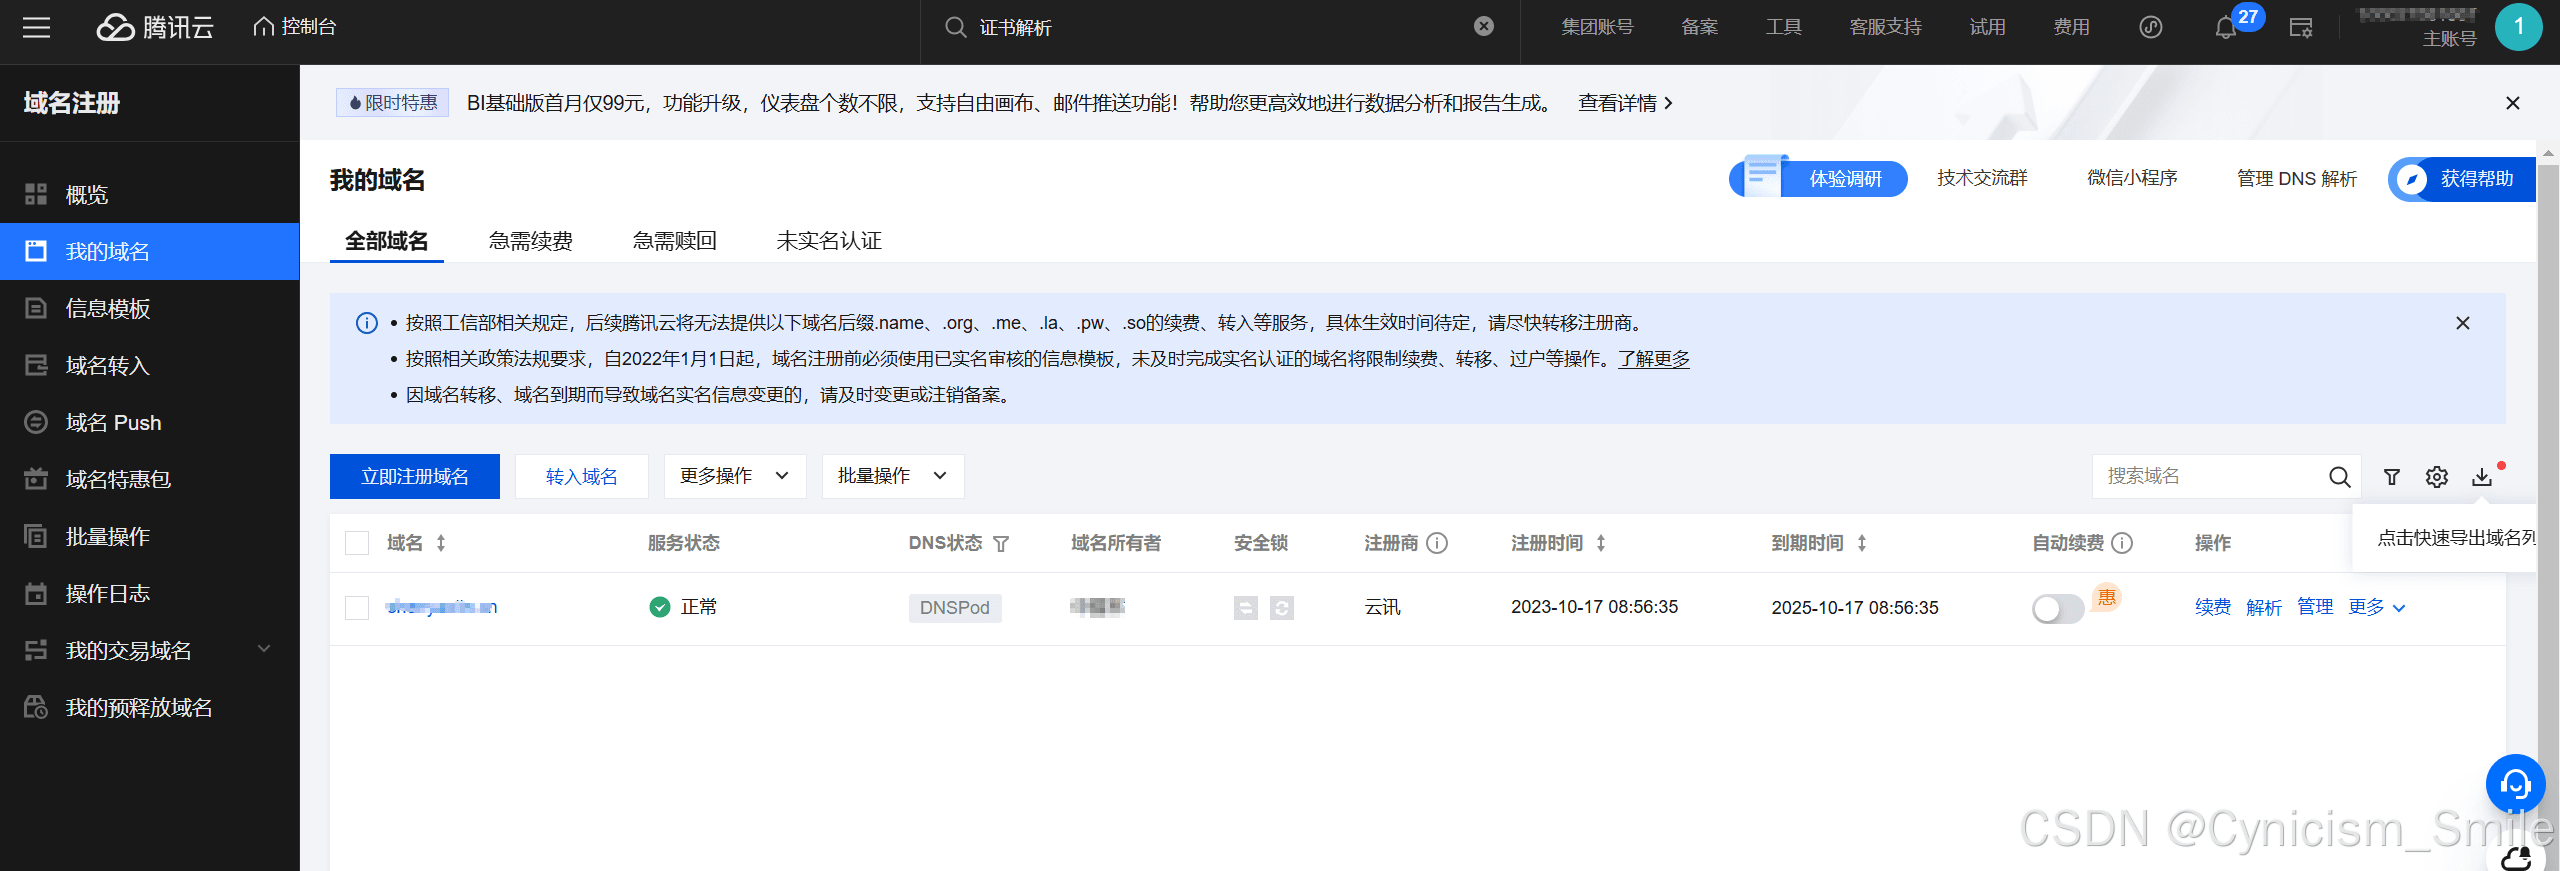Screen dimensions: 2560x871
Task: Click 转入域名 button
Action: (x=582, y=476)
